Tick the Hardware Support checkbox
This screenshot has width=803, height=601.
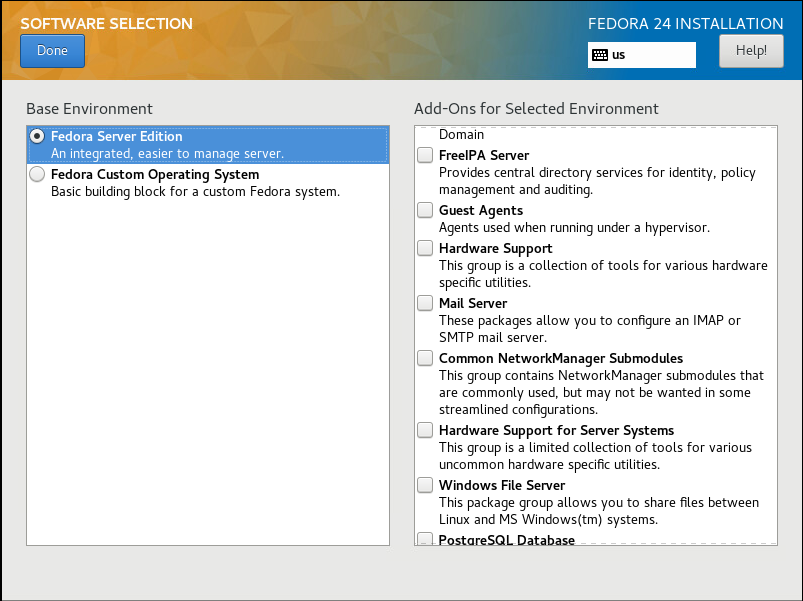[x=425, y=248]
